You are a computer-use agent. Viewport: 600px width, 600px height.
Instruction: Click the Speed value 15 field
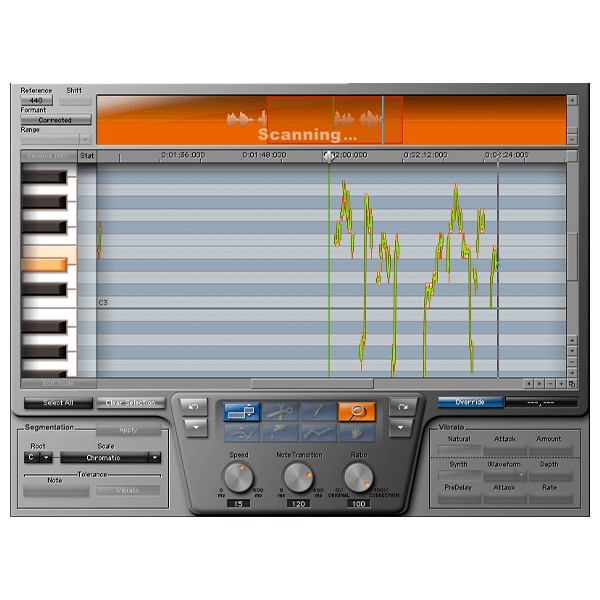click(x=238, y=504)
